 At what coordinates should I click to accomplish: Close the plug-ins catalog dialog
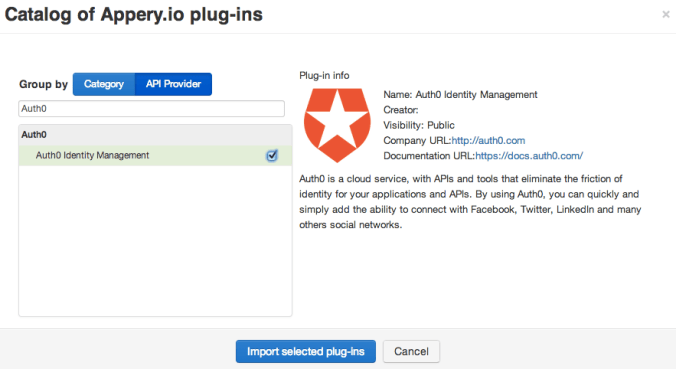click(x=666, y=15)
